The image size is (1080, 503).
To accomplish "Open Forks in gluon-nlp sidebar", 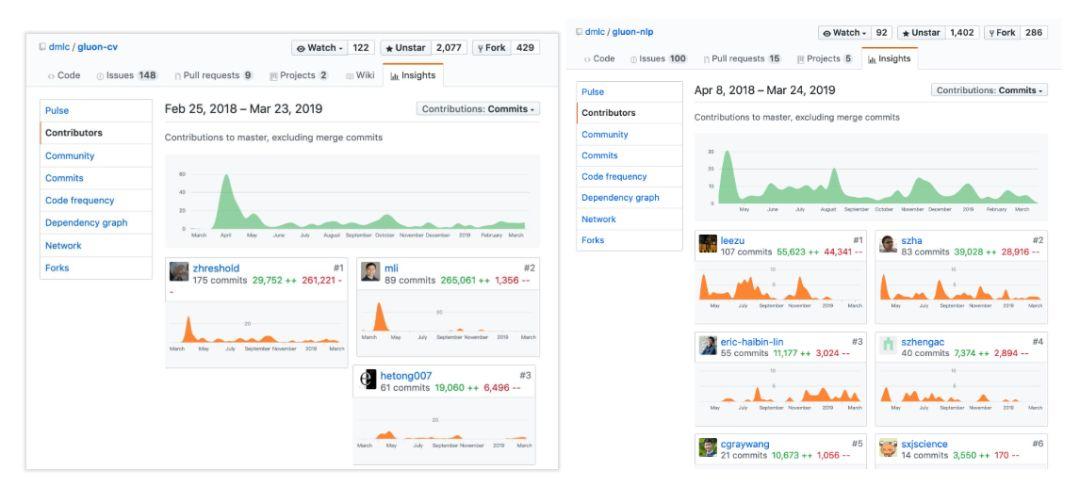I will pyautogui.click(x=630, y=240).
